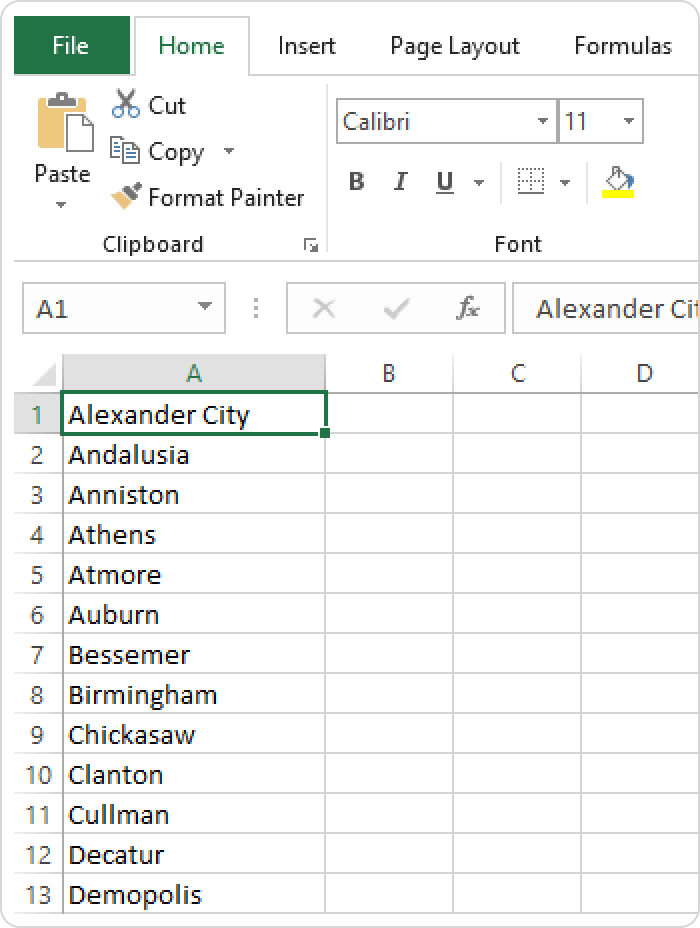
Task: Toggle Underline formatting
Action: [x=445, y=182]
